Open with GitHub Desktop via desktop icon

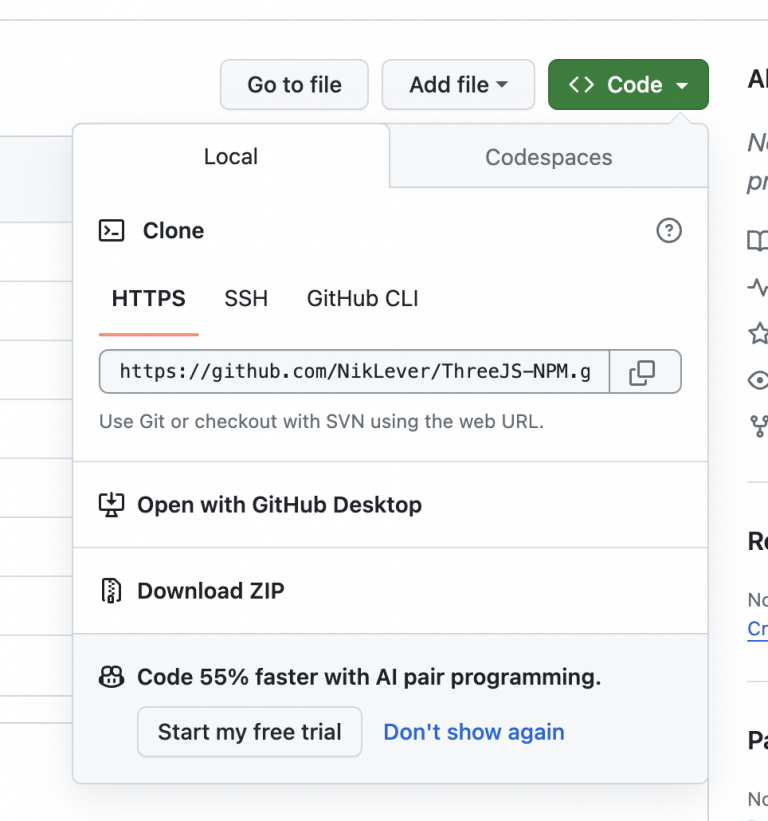coord(111,505)
